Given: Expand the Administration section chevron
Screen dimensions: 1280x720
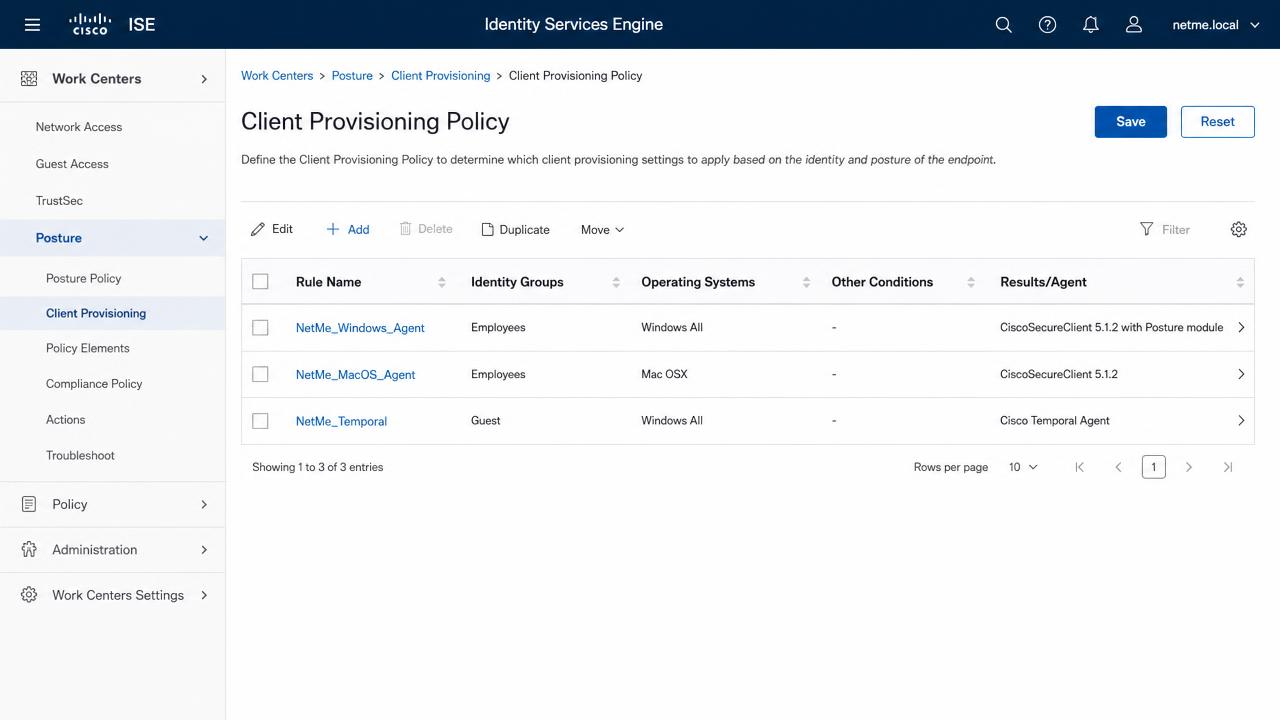Looking at the screenshot, I should 204,549.
